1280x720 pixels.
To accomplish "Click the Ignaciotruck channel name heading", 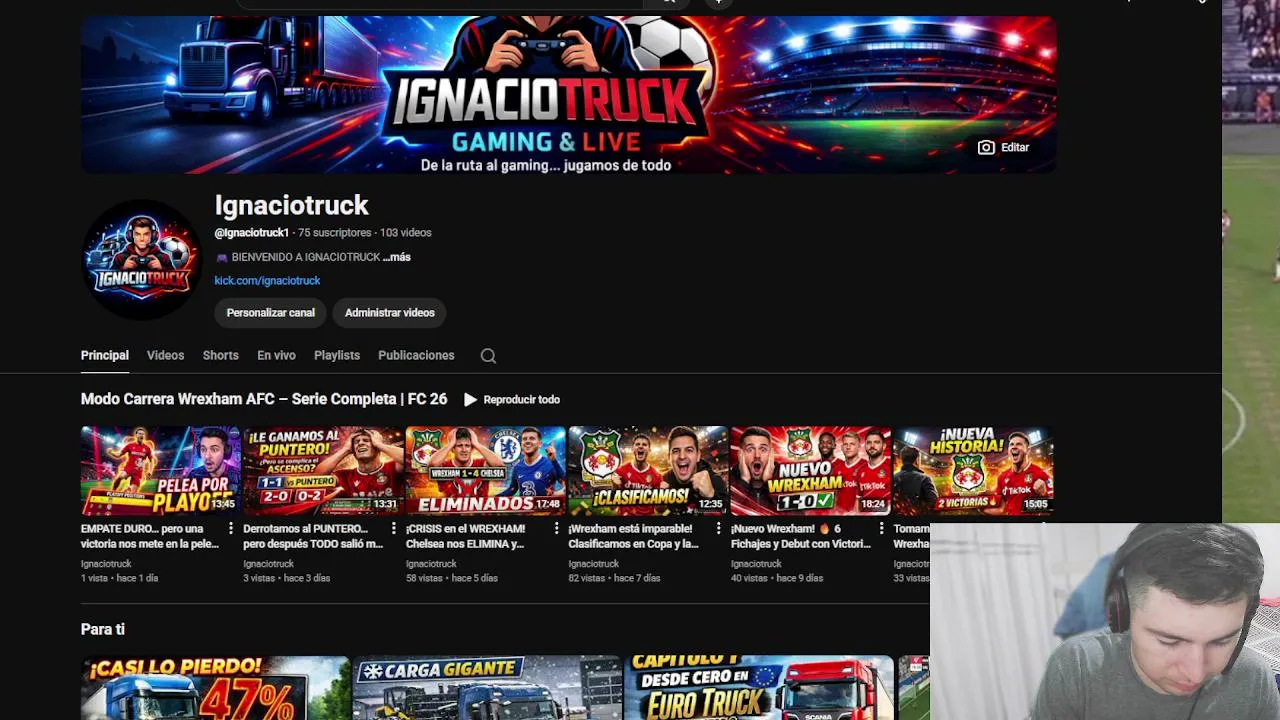I will tap(291, 206).
